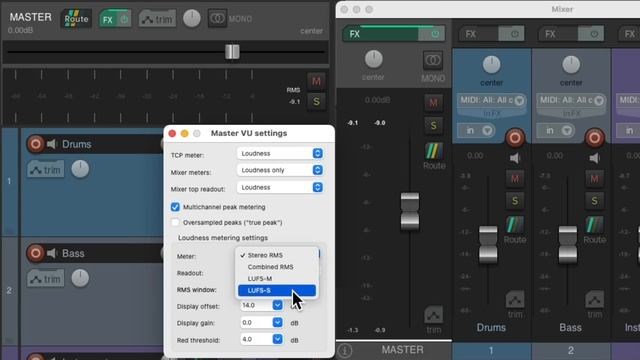This screenshot has height=360, width=640.
Task: Open the master track FX chain
Action: tap(108, 19)
